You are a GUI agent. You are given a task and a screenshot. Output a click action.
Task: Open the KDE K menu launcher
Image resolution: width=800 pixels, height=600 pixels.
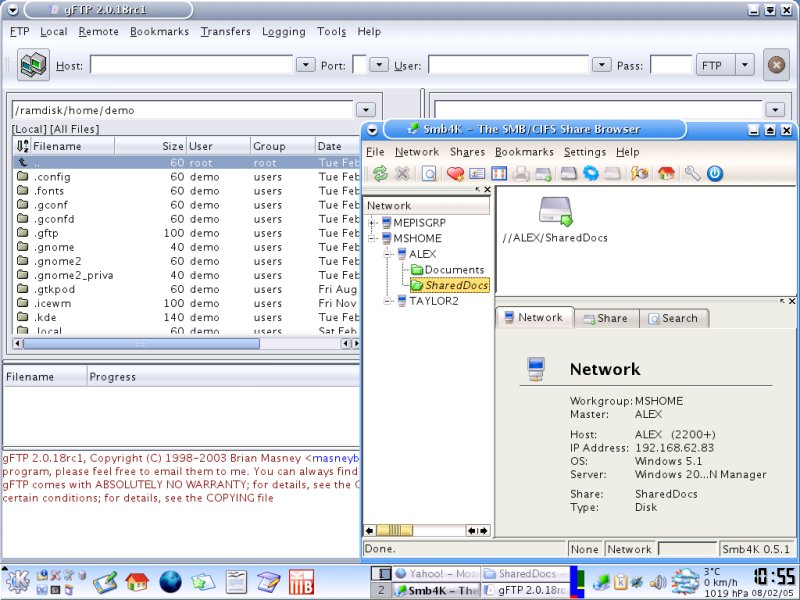(17, 581)
